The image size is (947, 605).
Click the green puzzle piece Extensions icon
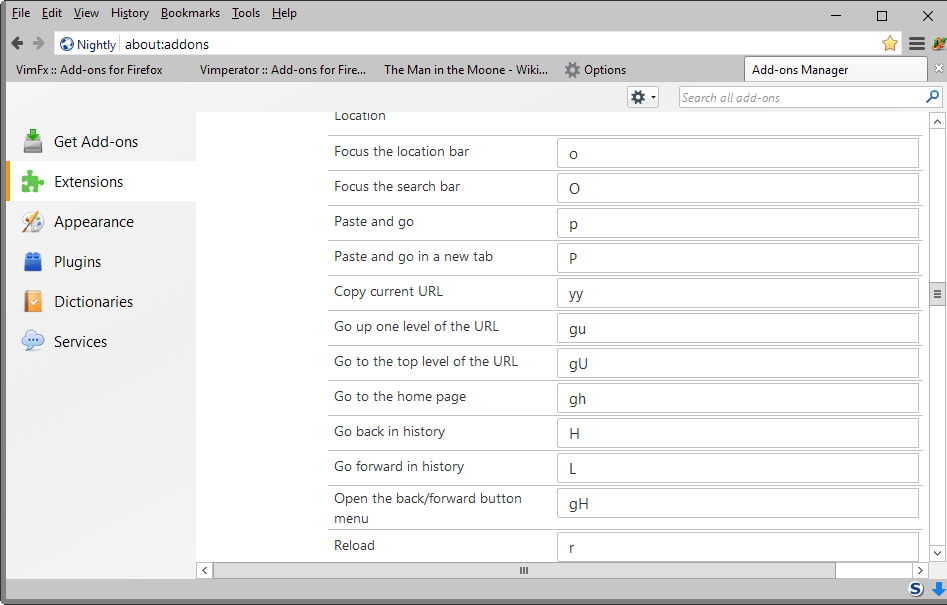pyautogui.click(x=33, y=181)
